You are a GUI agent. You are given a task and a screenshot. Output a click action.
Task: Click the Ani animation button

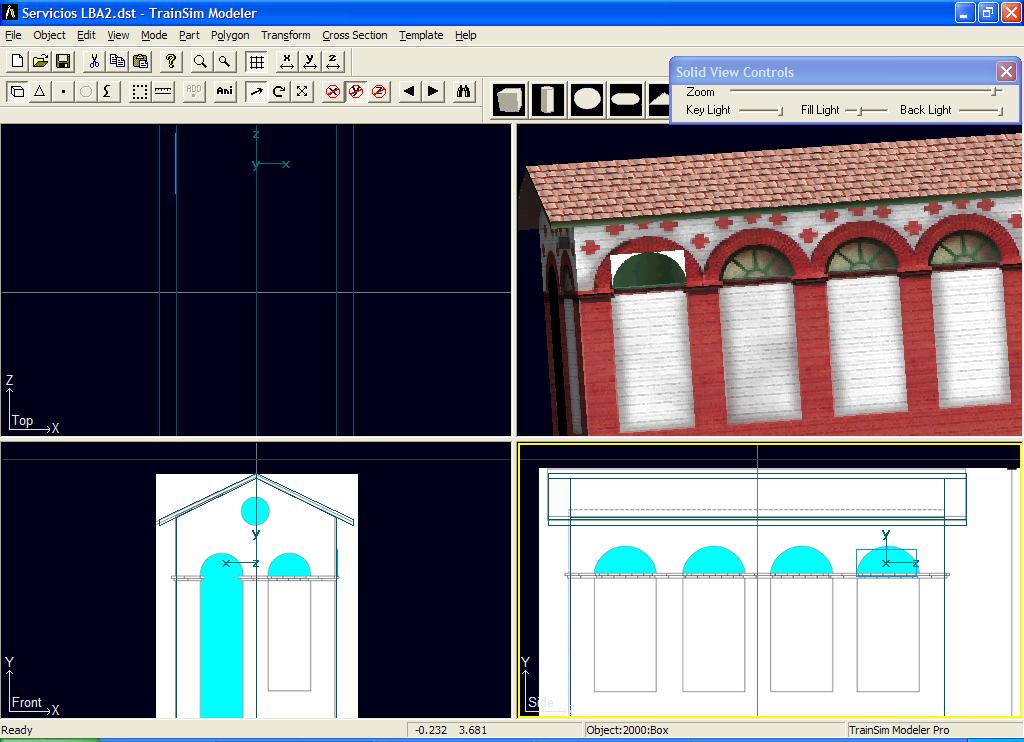pyautogui.click(x=224, y=92)
